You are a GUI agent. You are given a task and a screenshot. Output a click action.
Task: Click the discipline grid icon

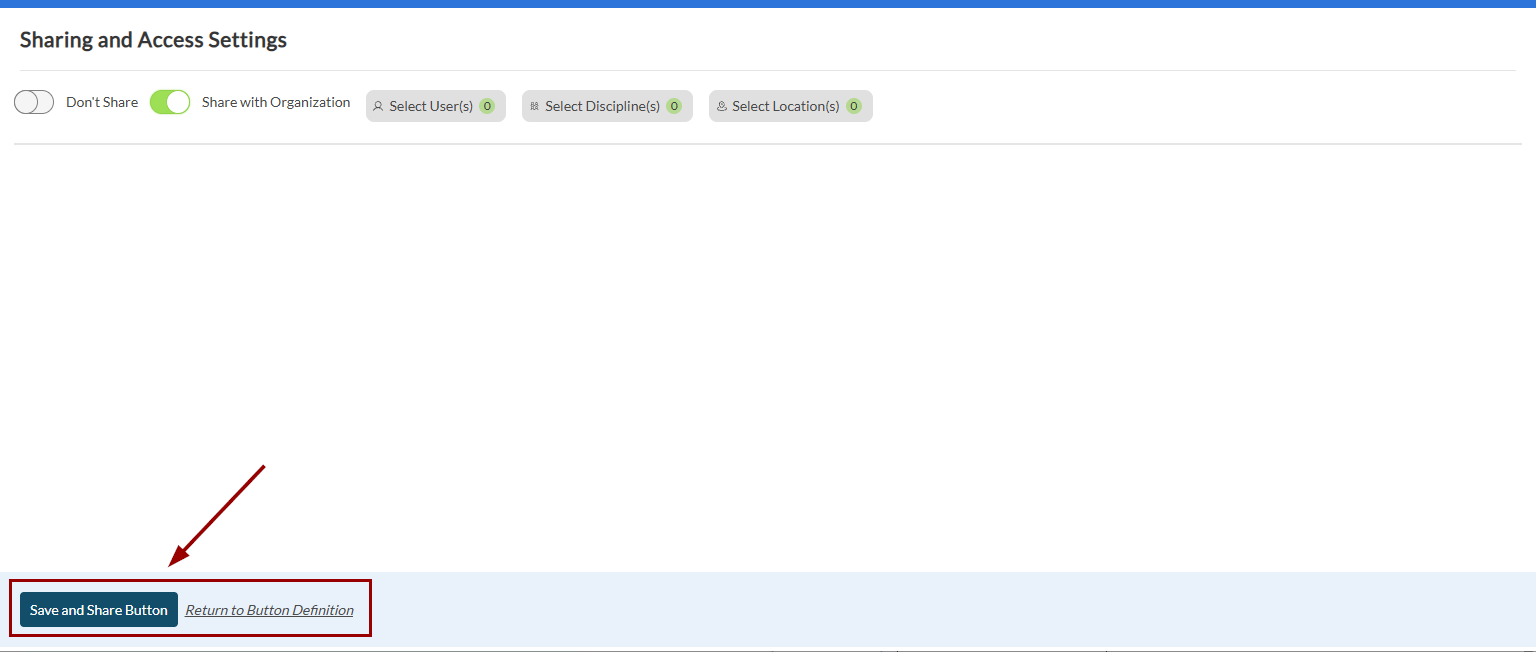[534, 106]
